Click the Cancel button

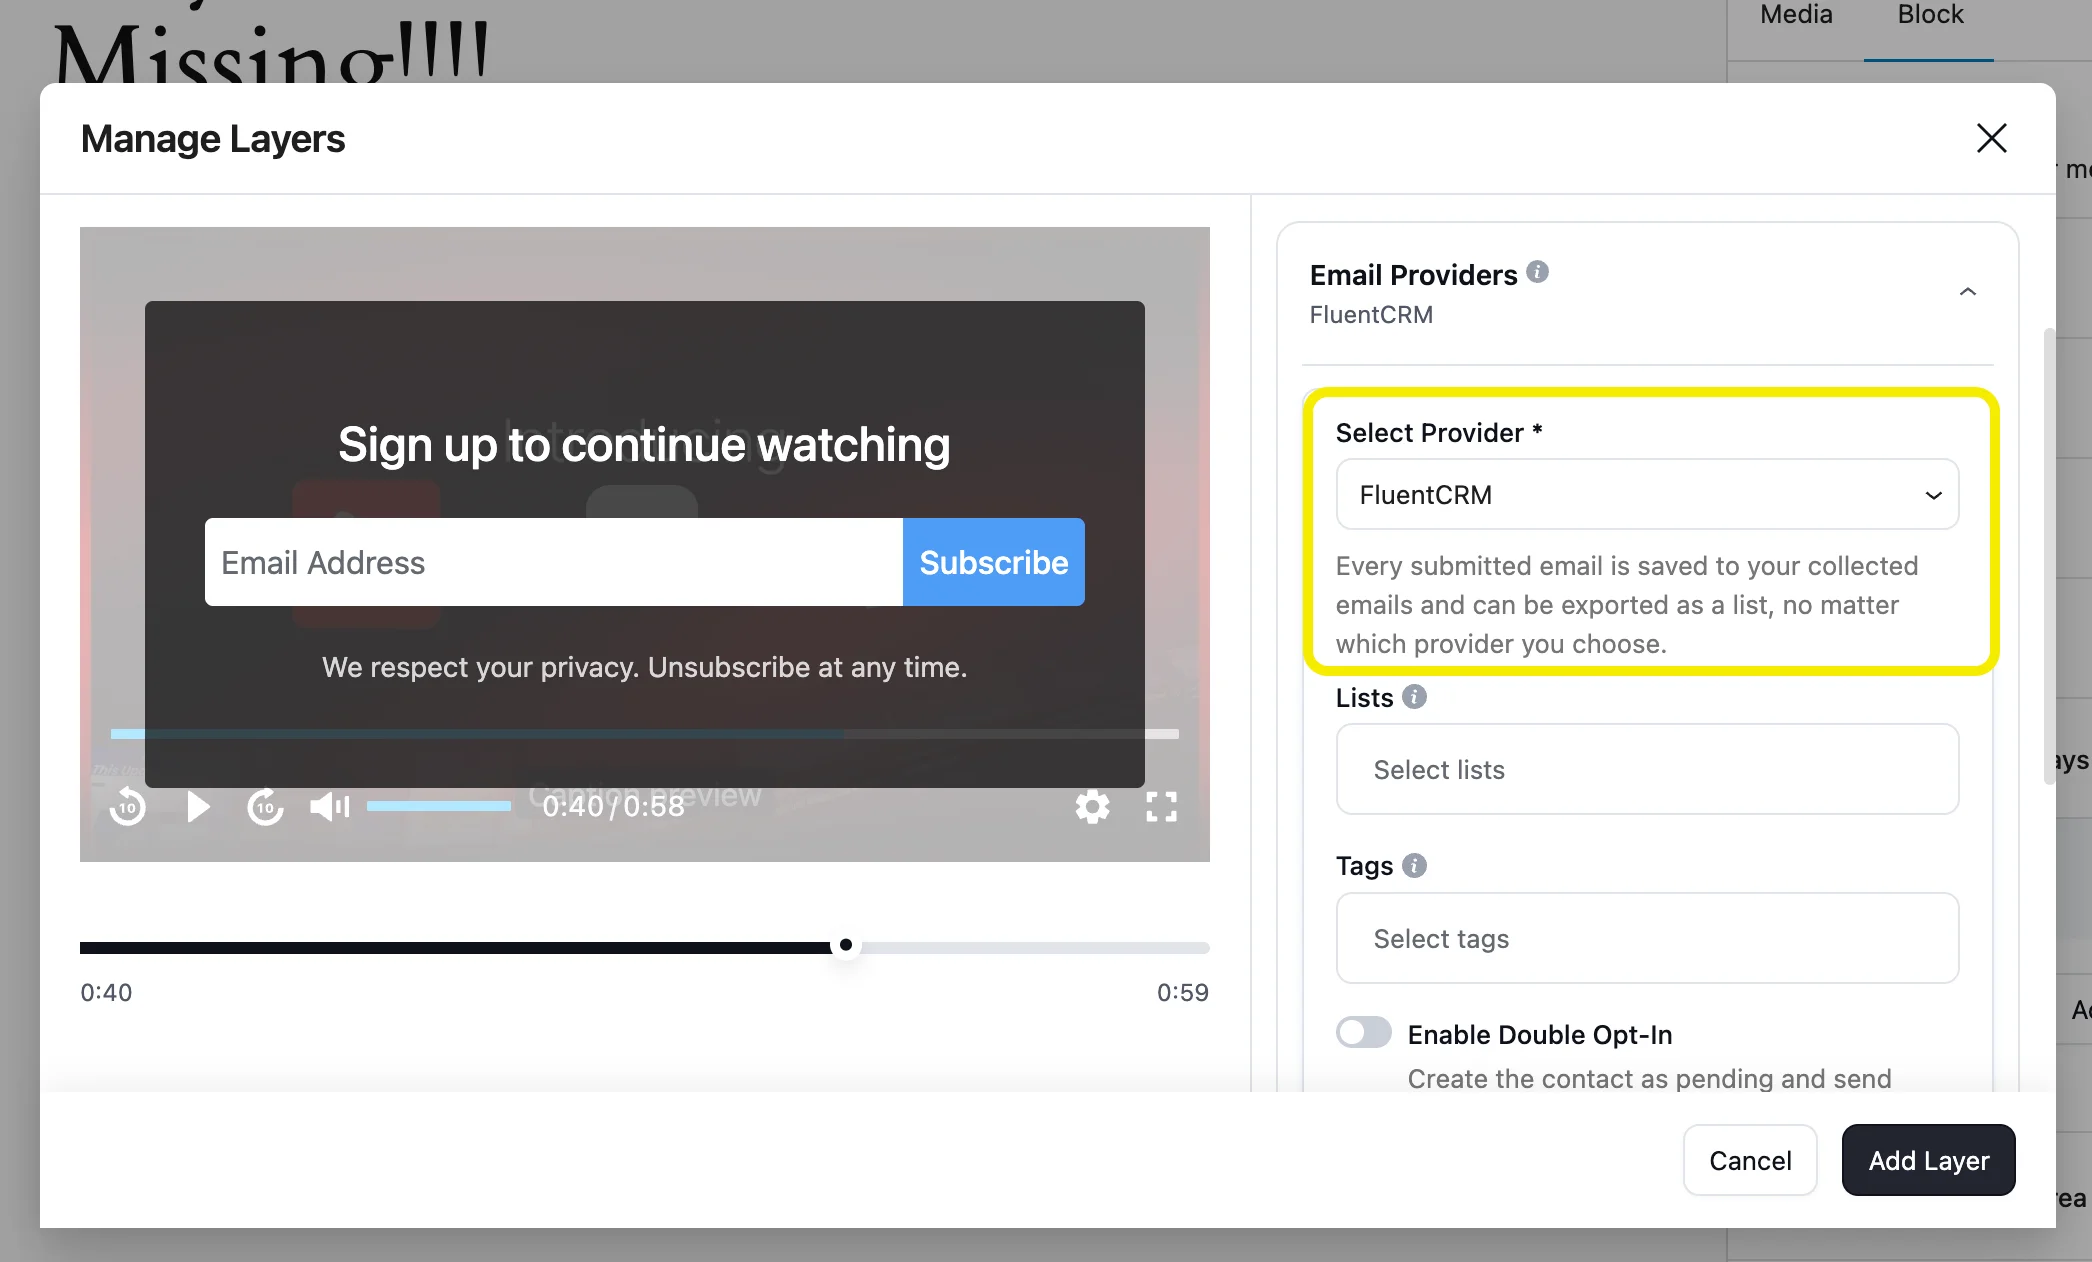click(x=1750, y=1160)
